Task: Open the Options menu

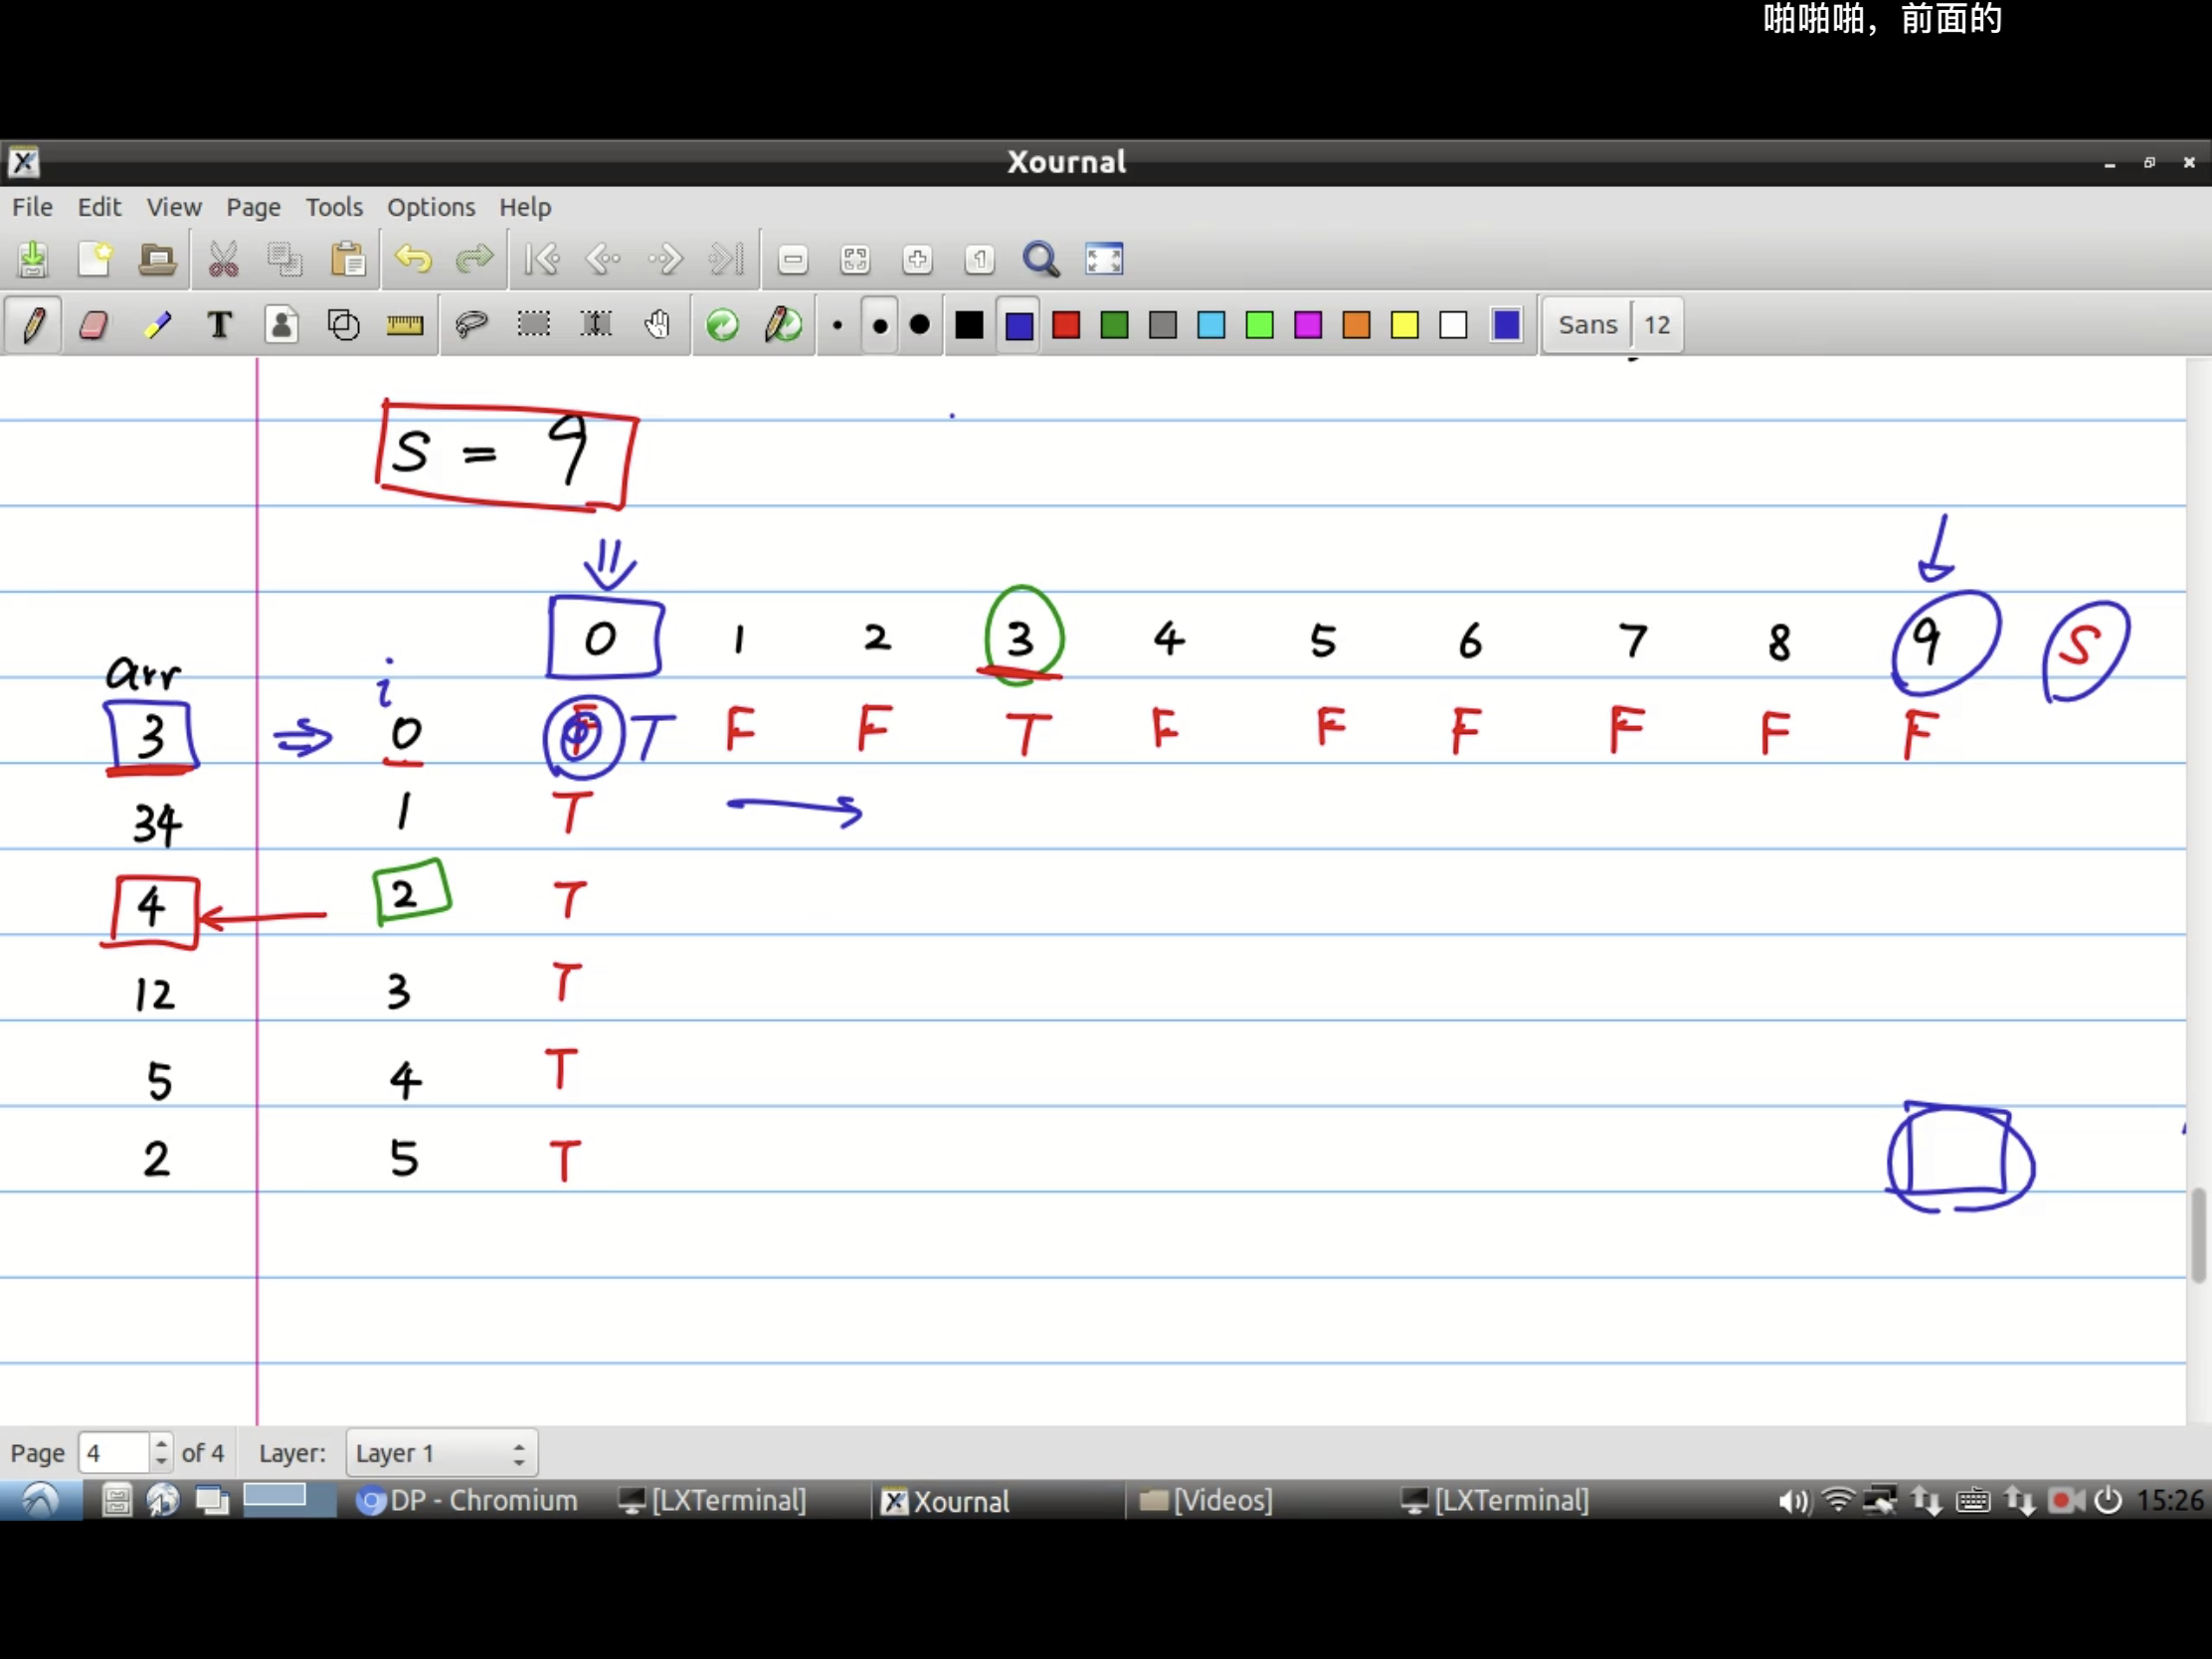Action: (x=430, y=207)
